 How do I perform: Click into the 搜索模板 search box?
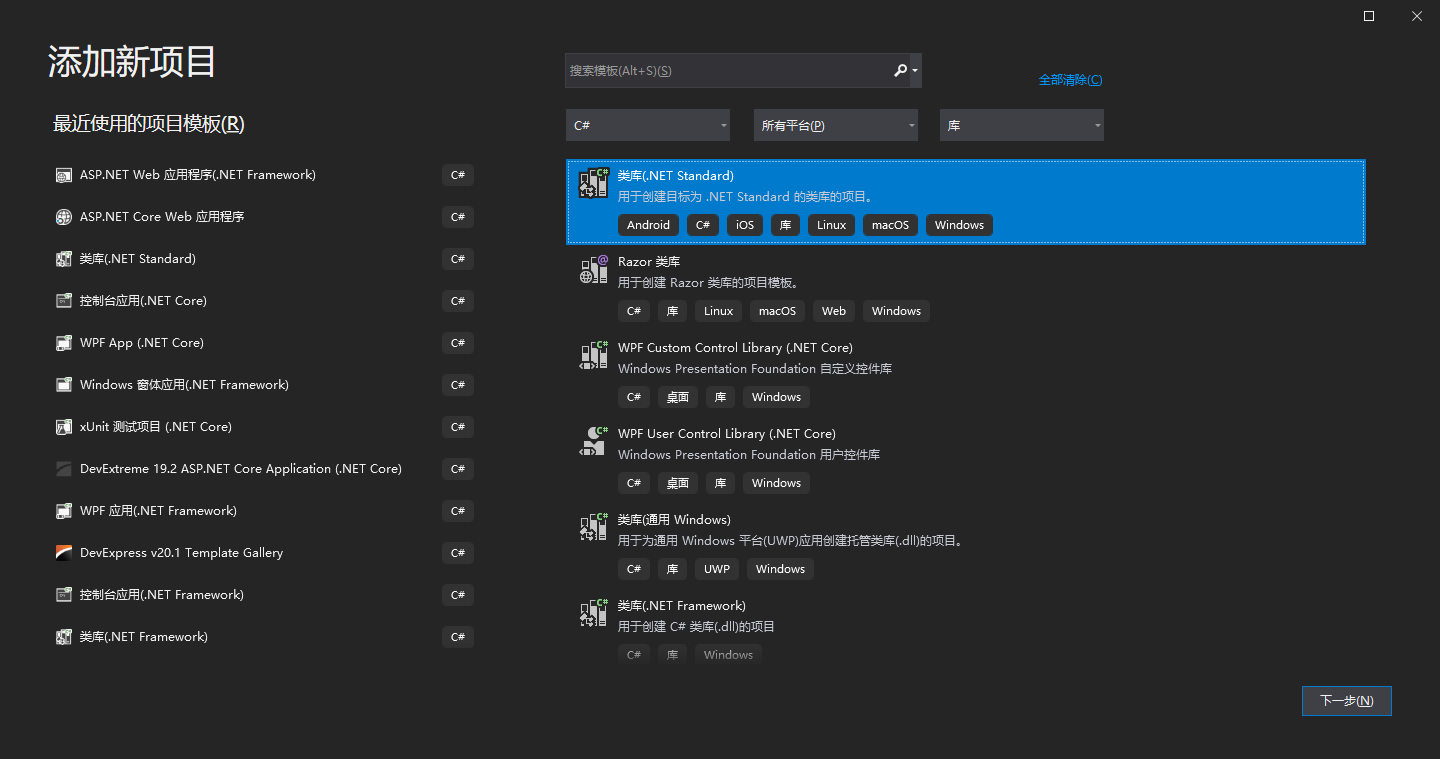coord(728,71)
